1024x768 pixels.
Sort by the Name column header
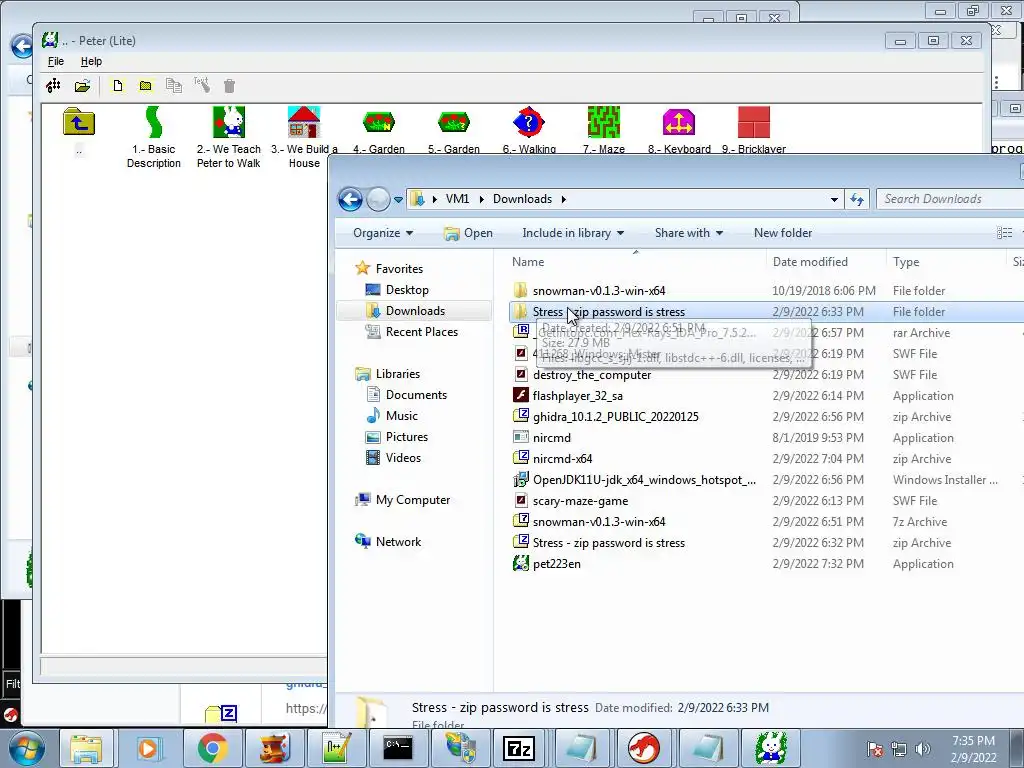528,262
